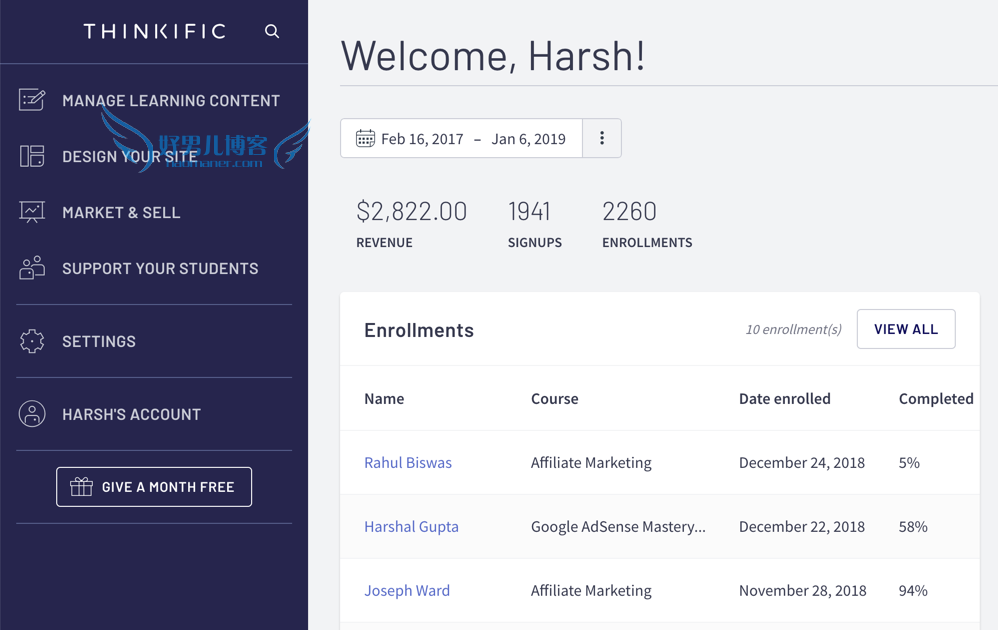Click the Market & Sell chart icon
998x630 pixels.
[x=32, y=212]
